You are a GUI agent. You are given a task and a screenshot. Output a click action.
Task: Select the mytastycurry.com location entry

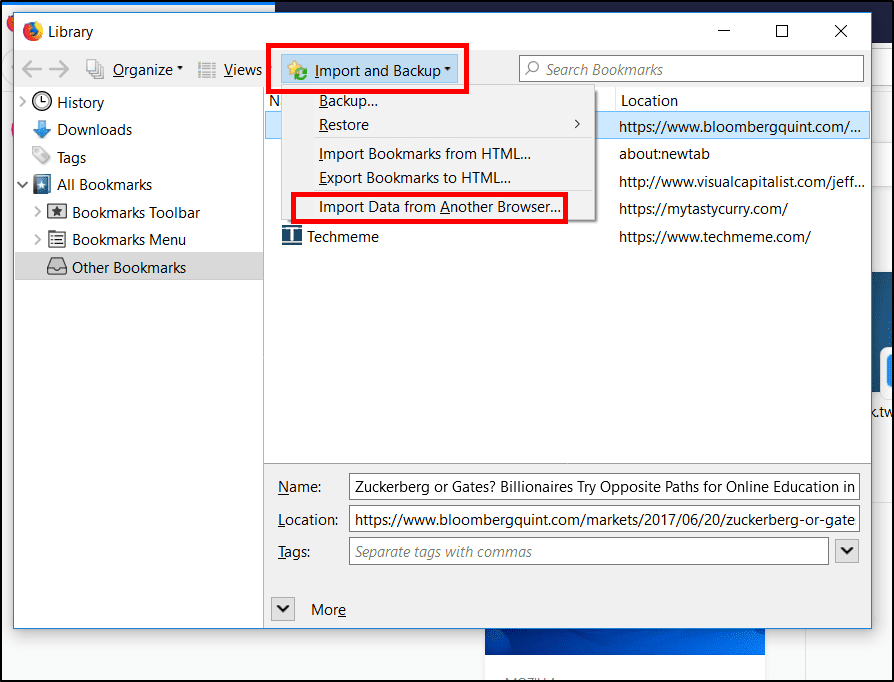[x=703, y=209]
